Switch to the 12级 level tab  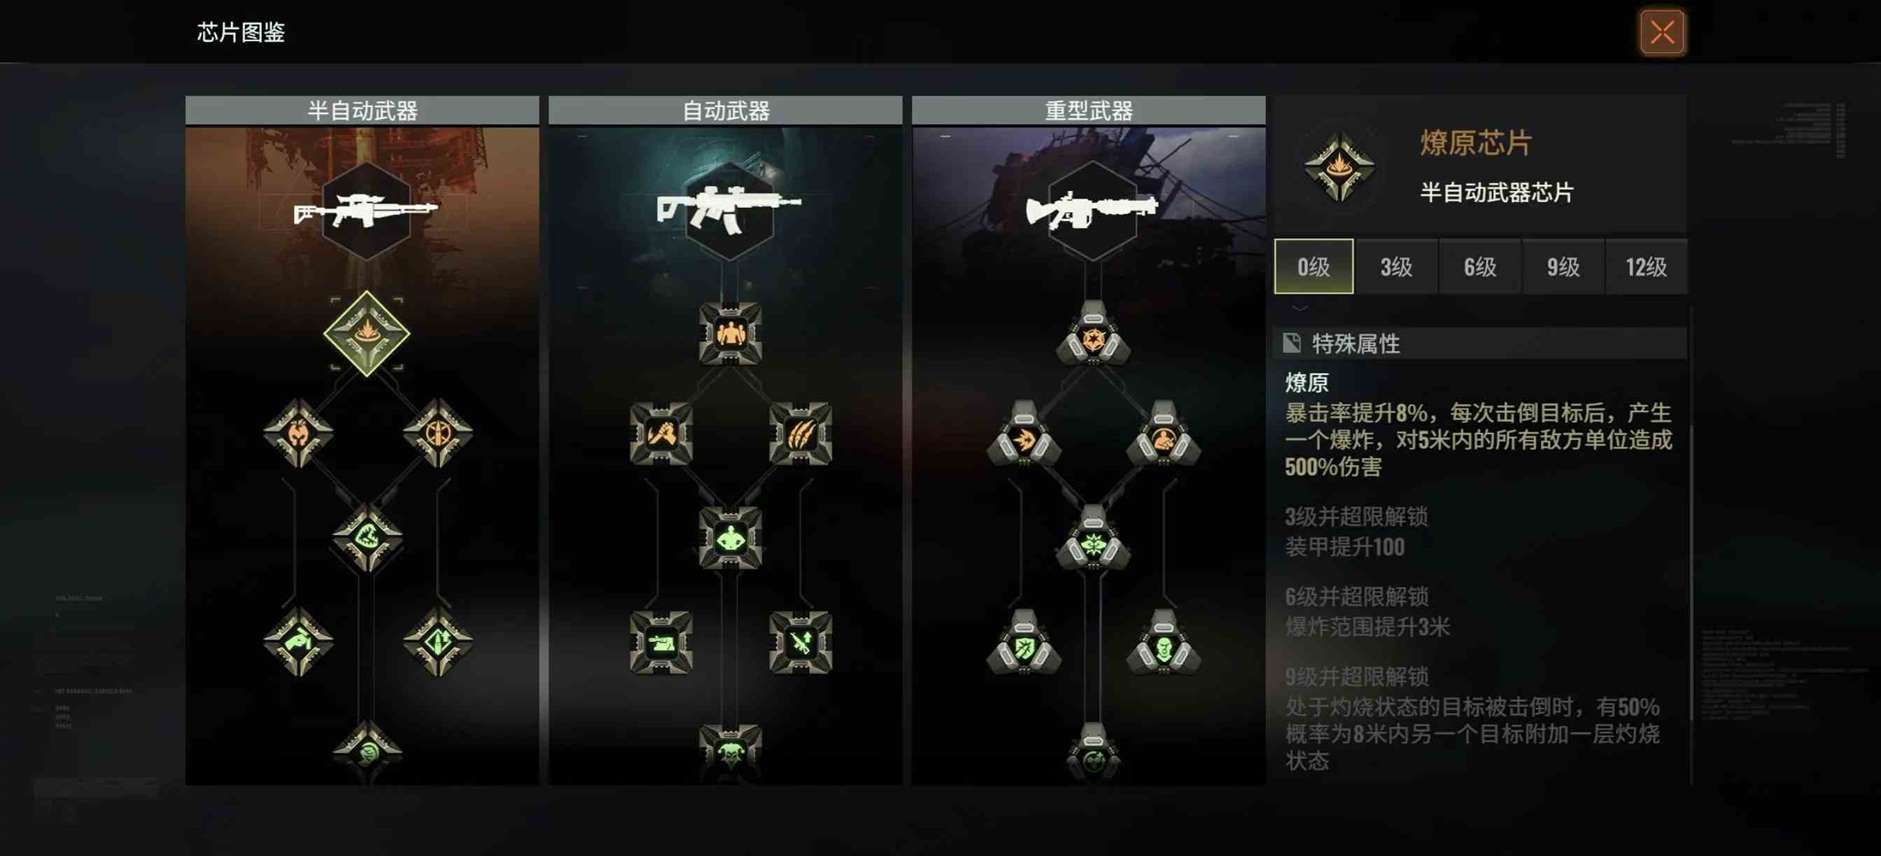click(1646, 266)
